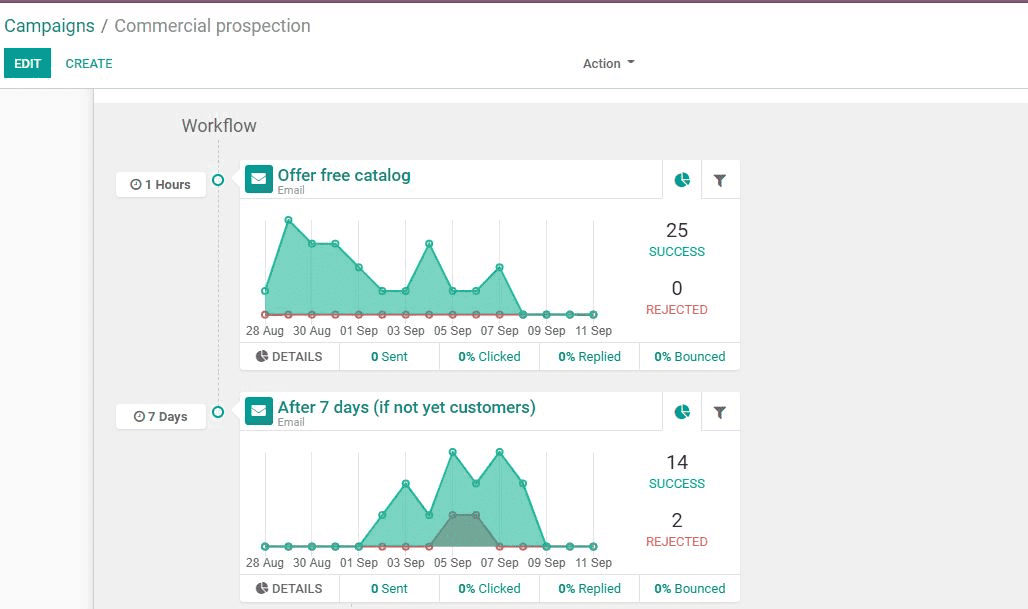1028x609 pixels.
Task: Click 0% Bounced under After 7 days activity
Action: (x=690, y=589)
